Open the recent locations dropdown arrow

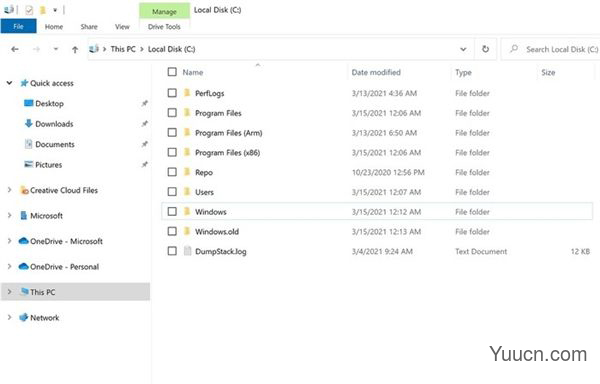56,49
